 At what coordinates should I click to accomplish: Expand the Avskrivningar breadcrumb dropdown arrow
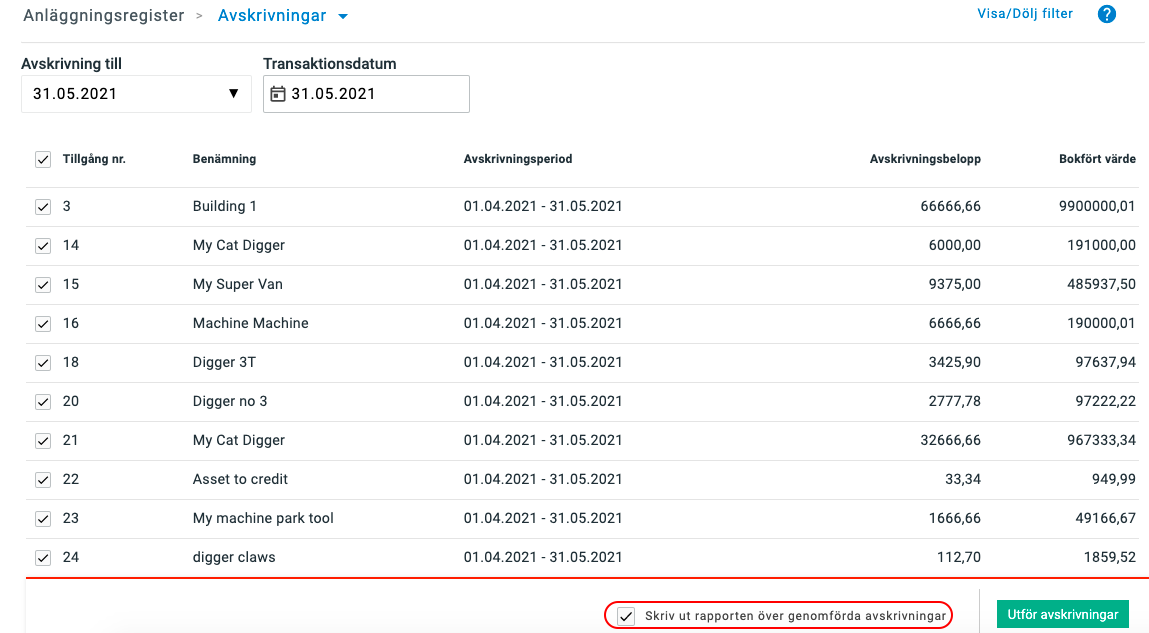343,17
